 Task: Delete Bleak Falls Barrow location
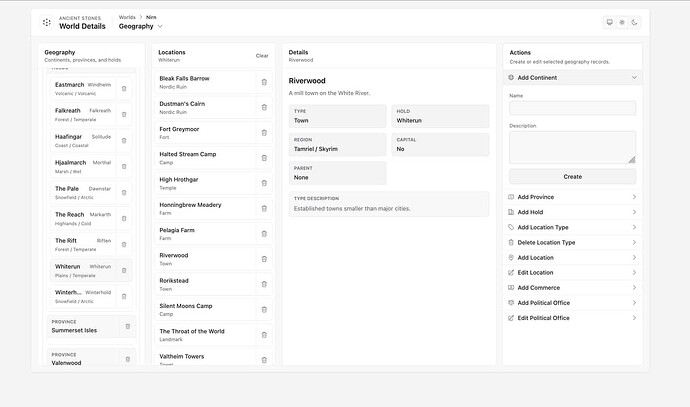[x=264, y=82]
